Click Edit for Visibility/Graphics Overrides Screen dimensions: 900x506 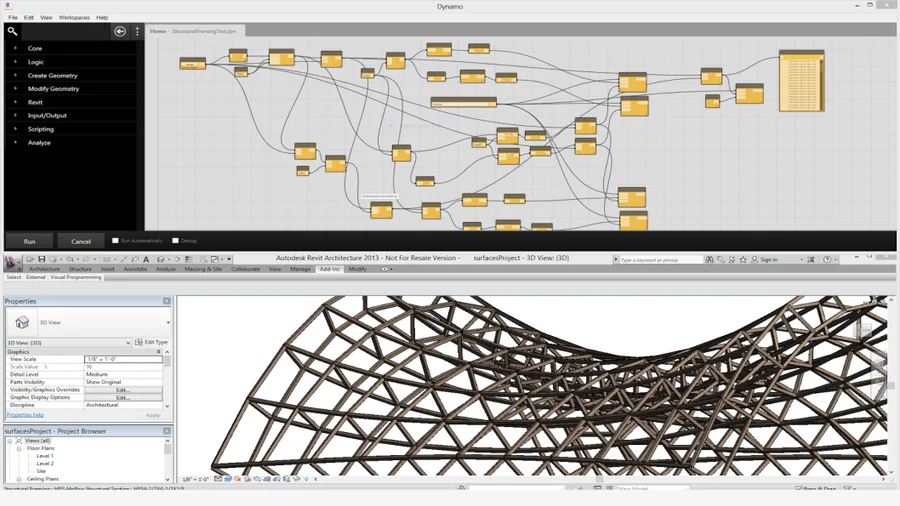coord(123,390)
